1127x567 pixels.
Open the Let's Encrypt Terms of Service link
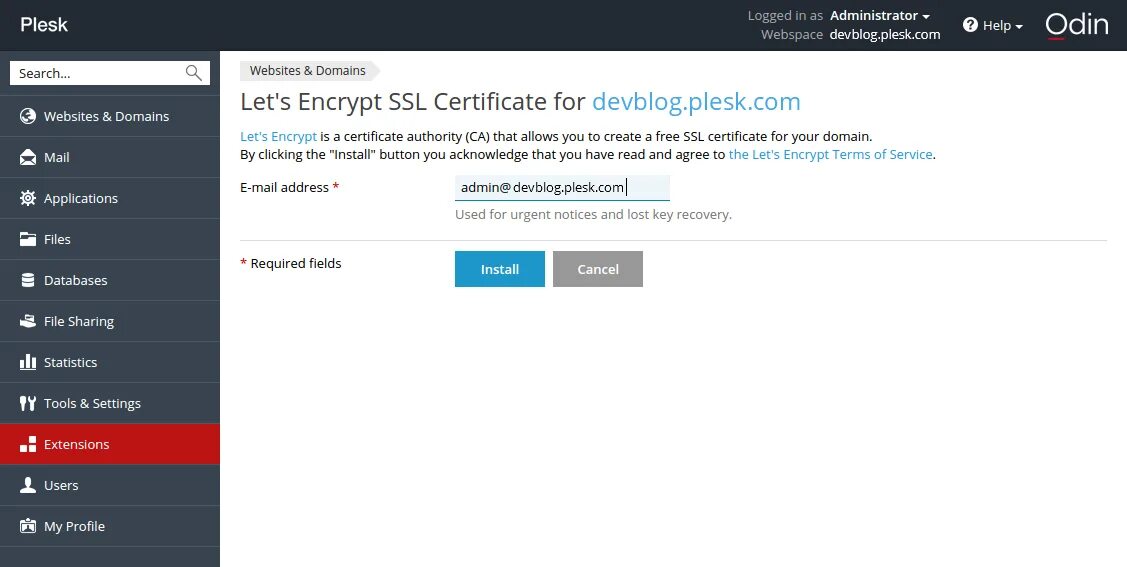coord(830,154)
